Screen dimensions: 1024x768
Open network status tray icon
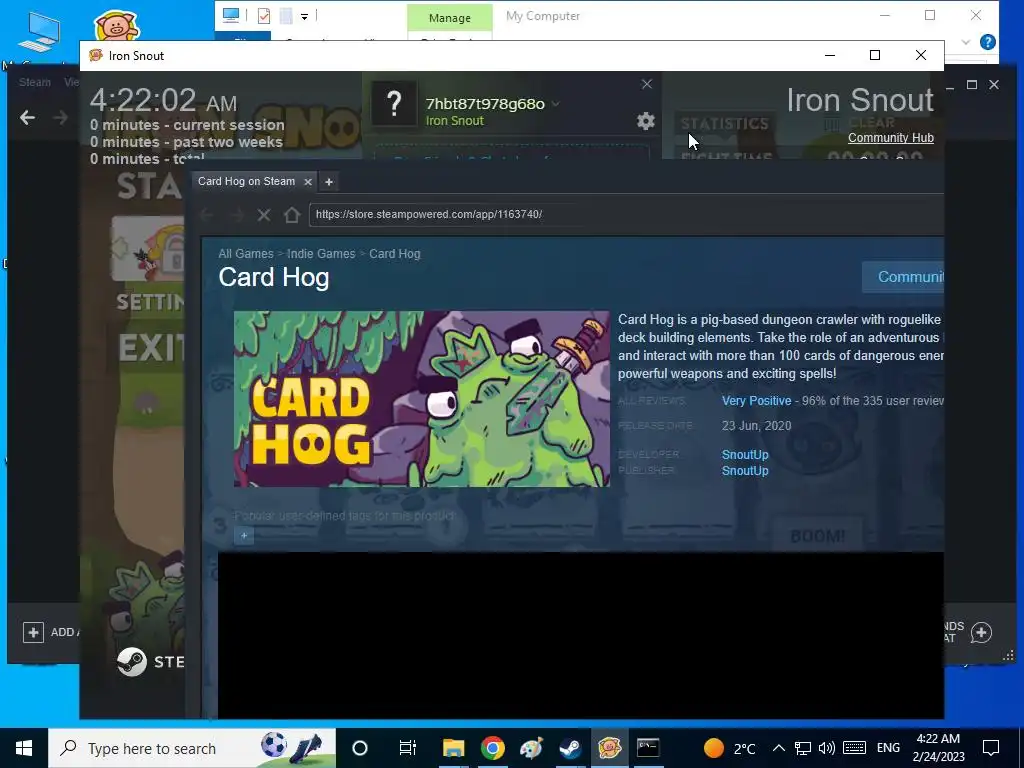pyautogui.click(x=803, y=748)
